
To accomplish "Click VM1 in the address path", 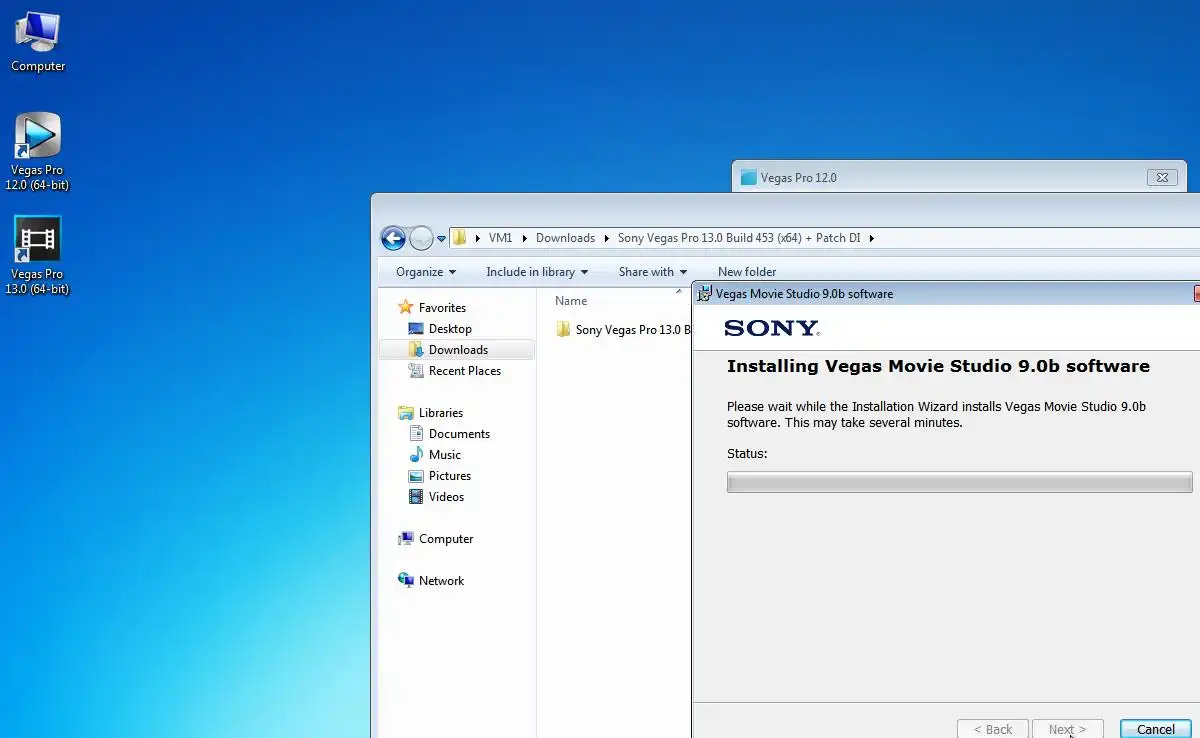I will pyautogui.click(x=500, y=238).
